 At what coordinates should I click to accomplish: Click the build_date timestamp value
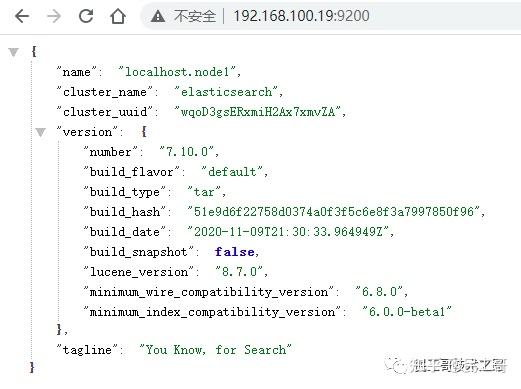tap(288, 232)
